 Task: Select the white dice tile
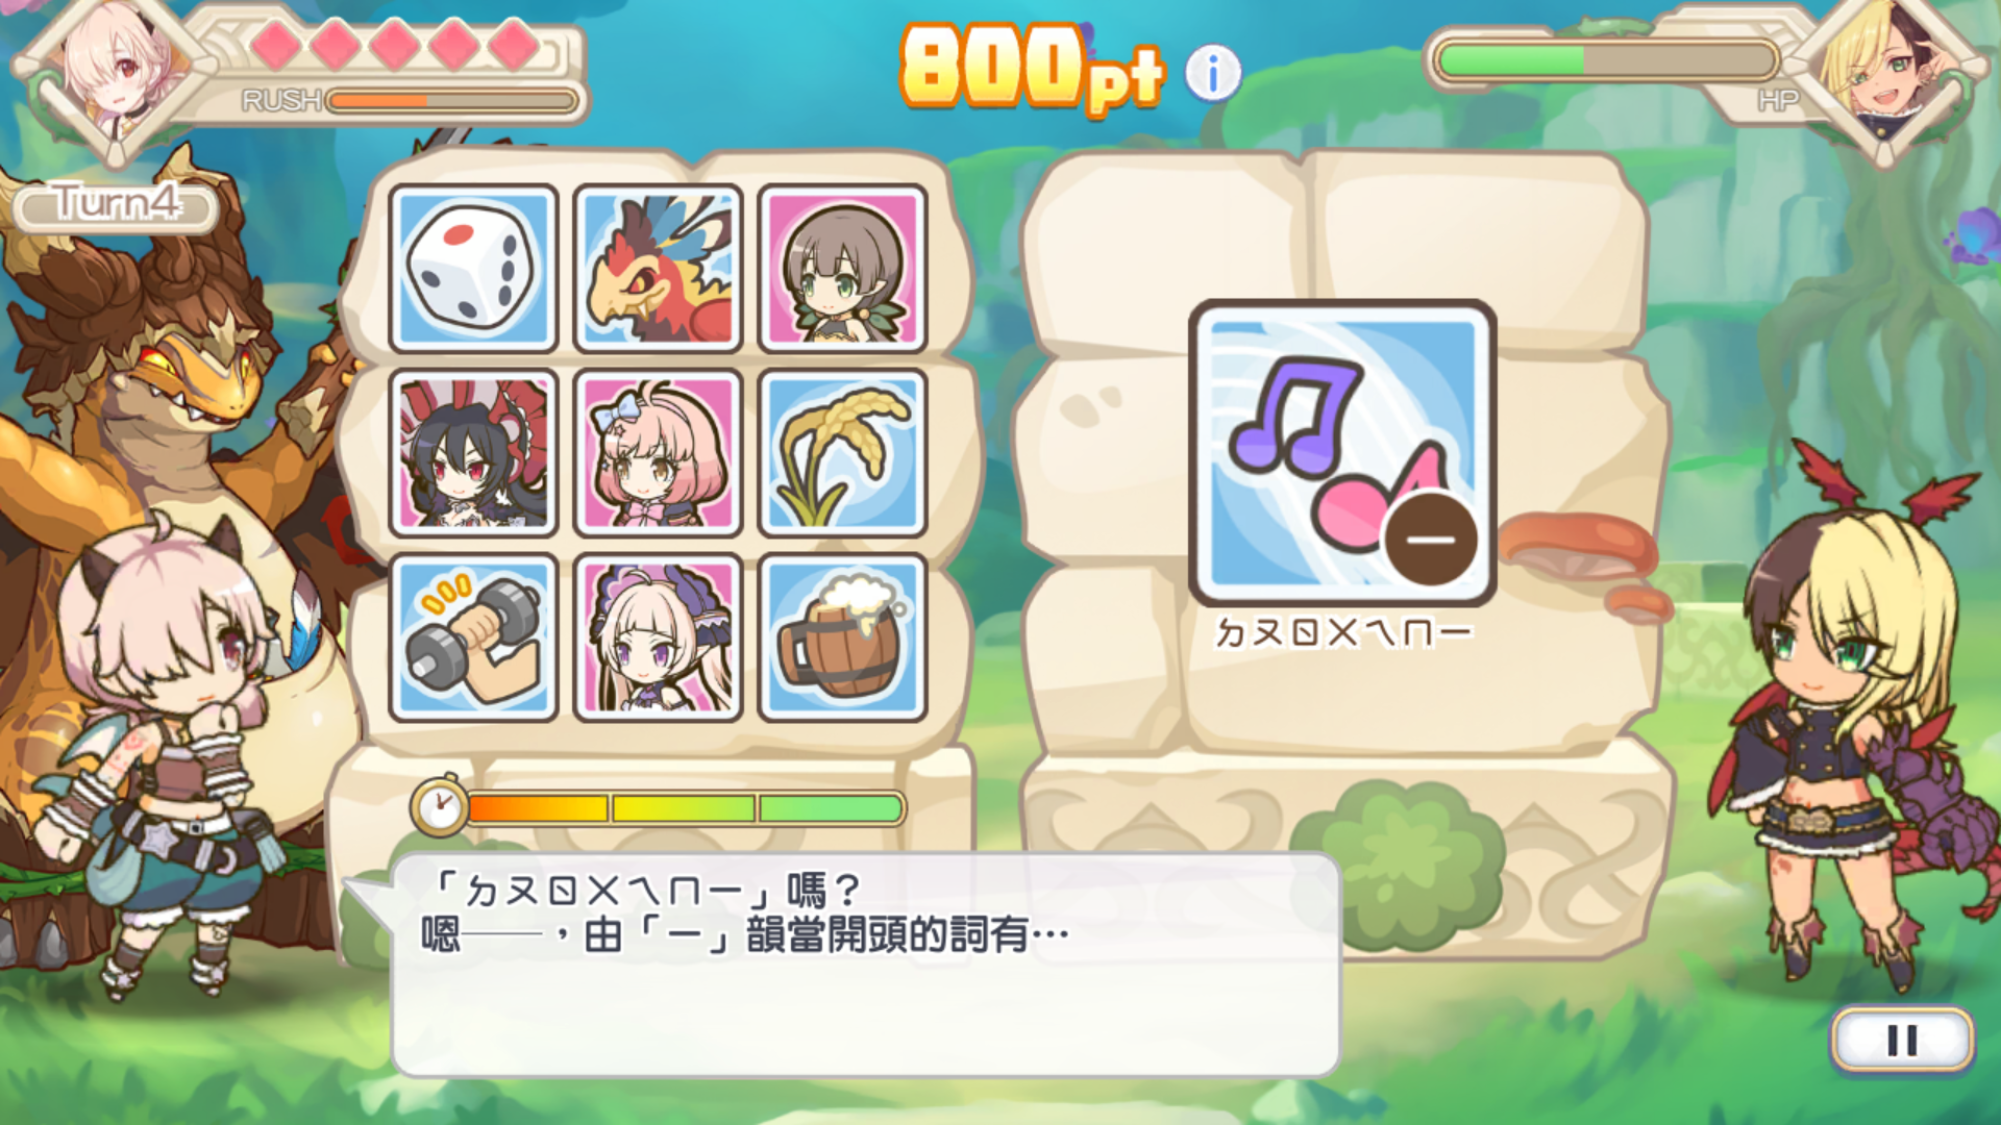point(473,268)
